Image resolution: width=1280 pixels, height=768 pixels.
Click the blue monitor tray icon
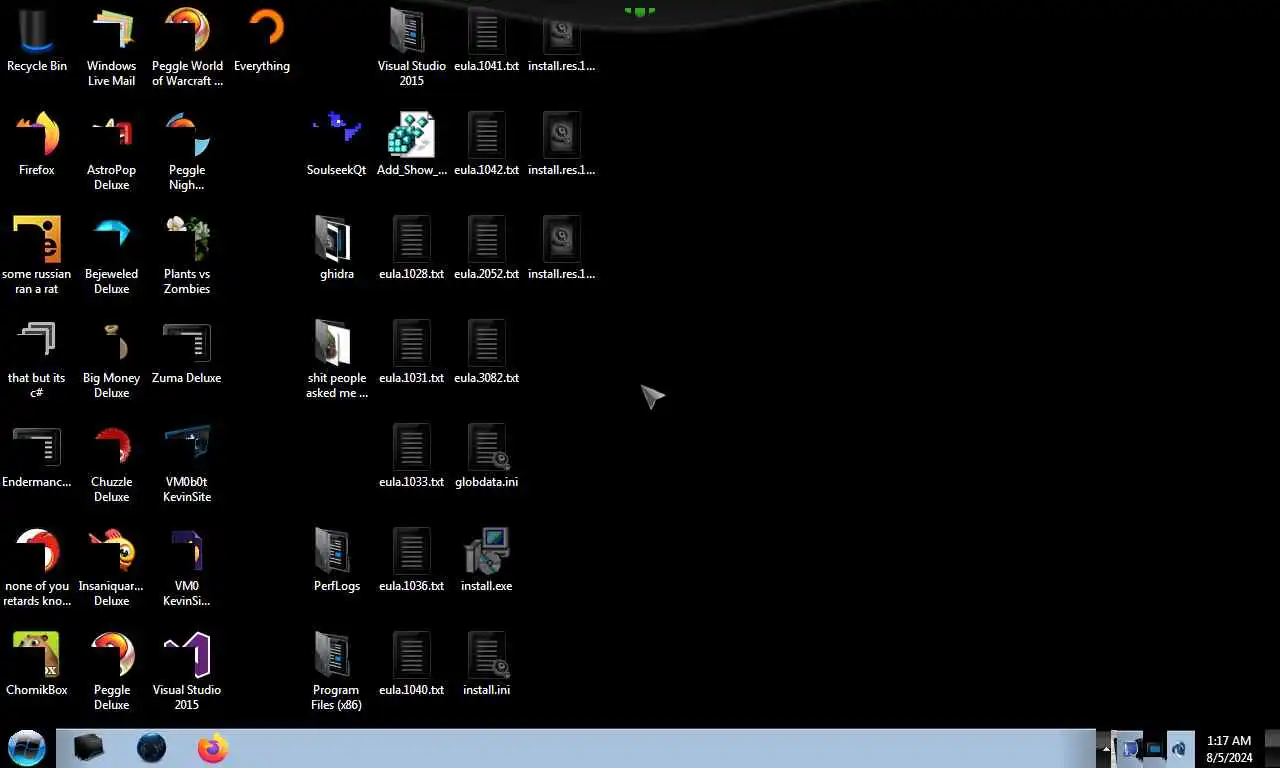point(1154,748)
